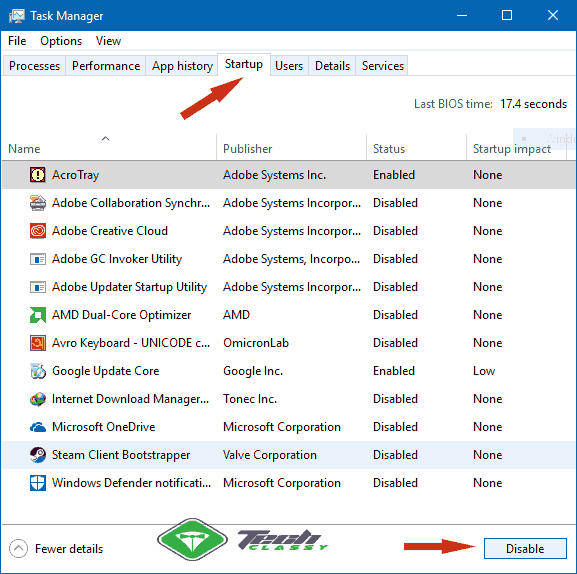Click the Task Manager title bar icon

pyautogui.click(x=16, y=15)
